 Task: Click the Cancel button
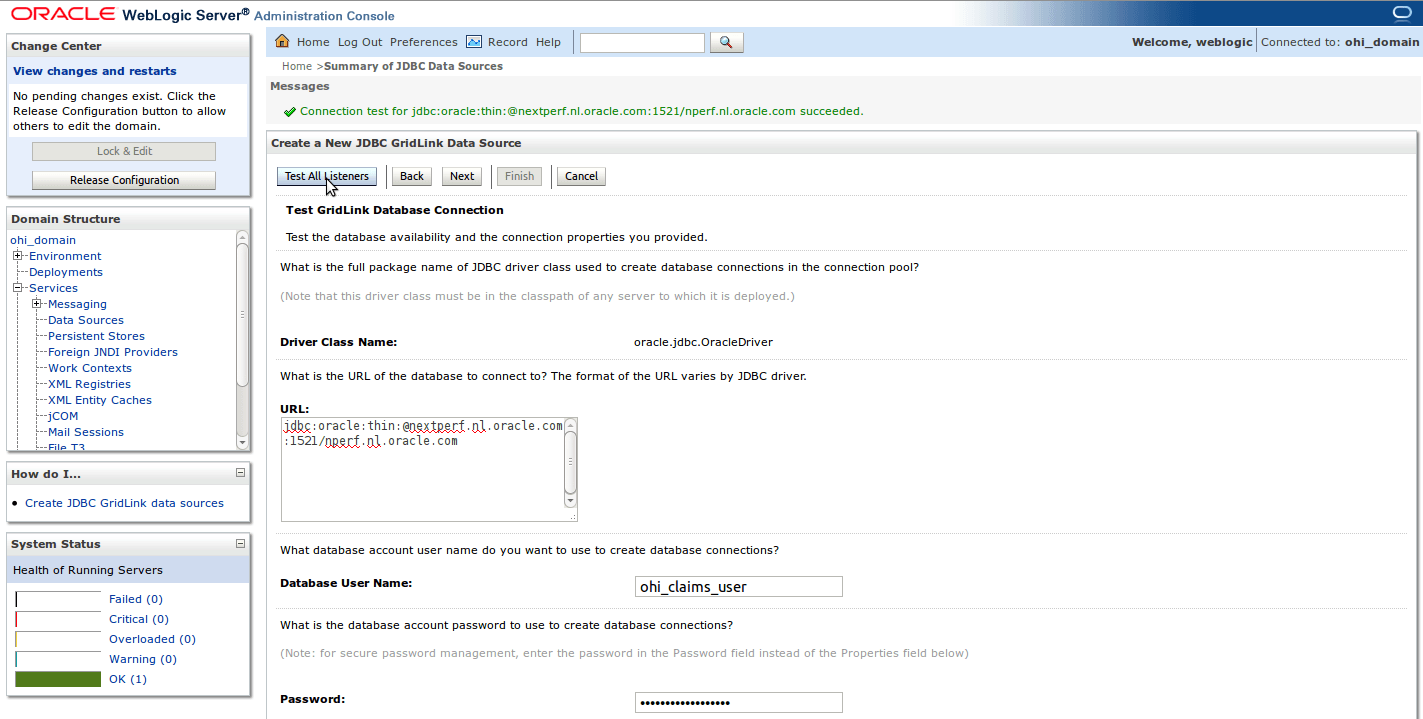(581, 176)
